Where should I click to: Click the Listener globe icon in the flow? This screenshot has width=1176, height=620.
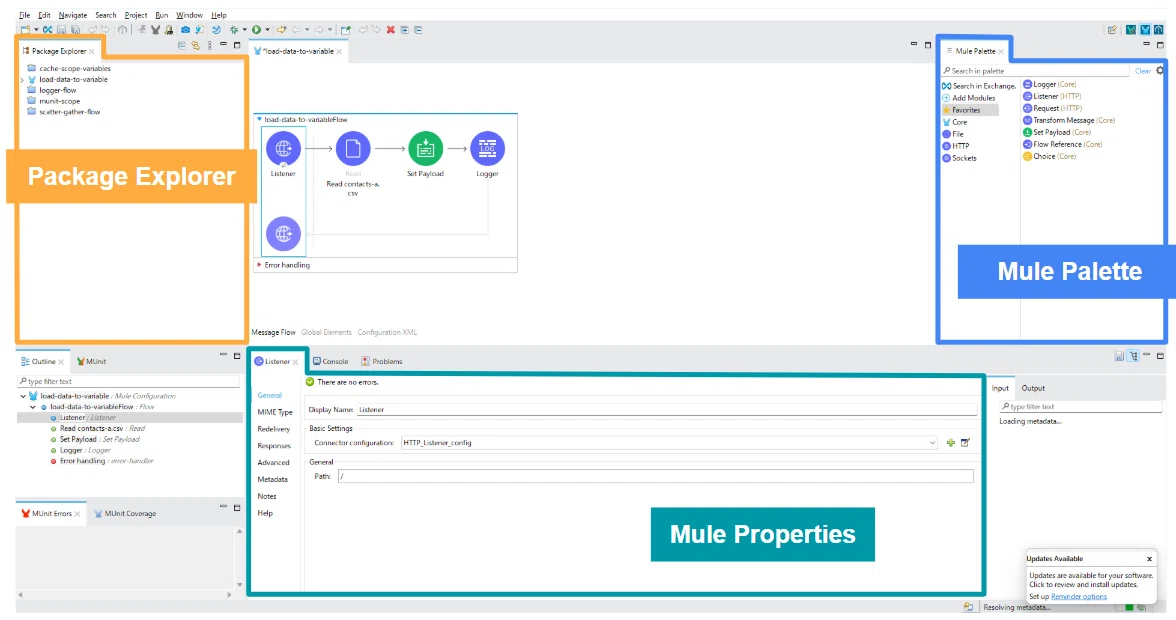[283, 148]
